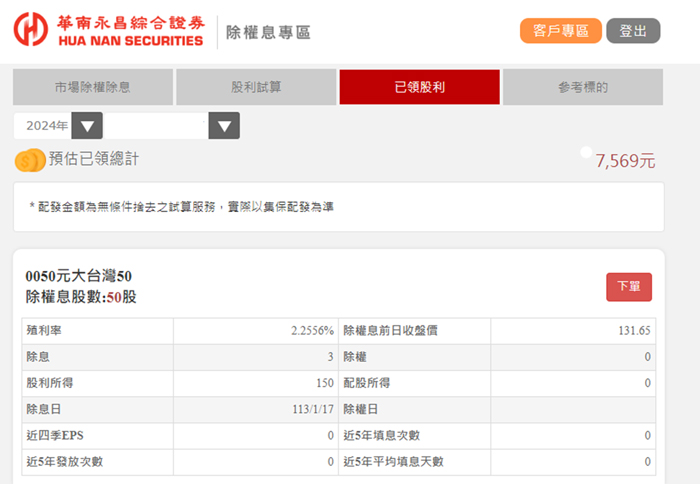
Task: Click the Hua Nan Securities logo icon
Action: (x=30, y=29)
